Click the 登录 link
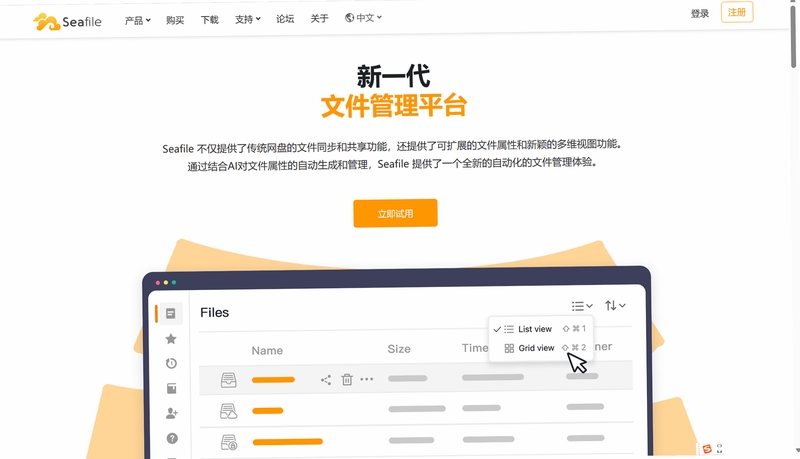Image resolution: width=800 pixels, height=459 pixels. tap(699, 14)
